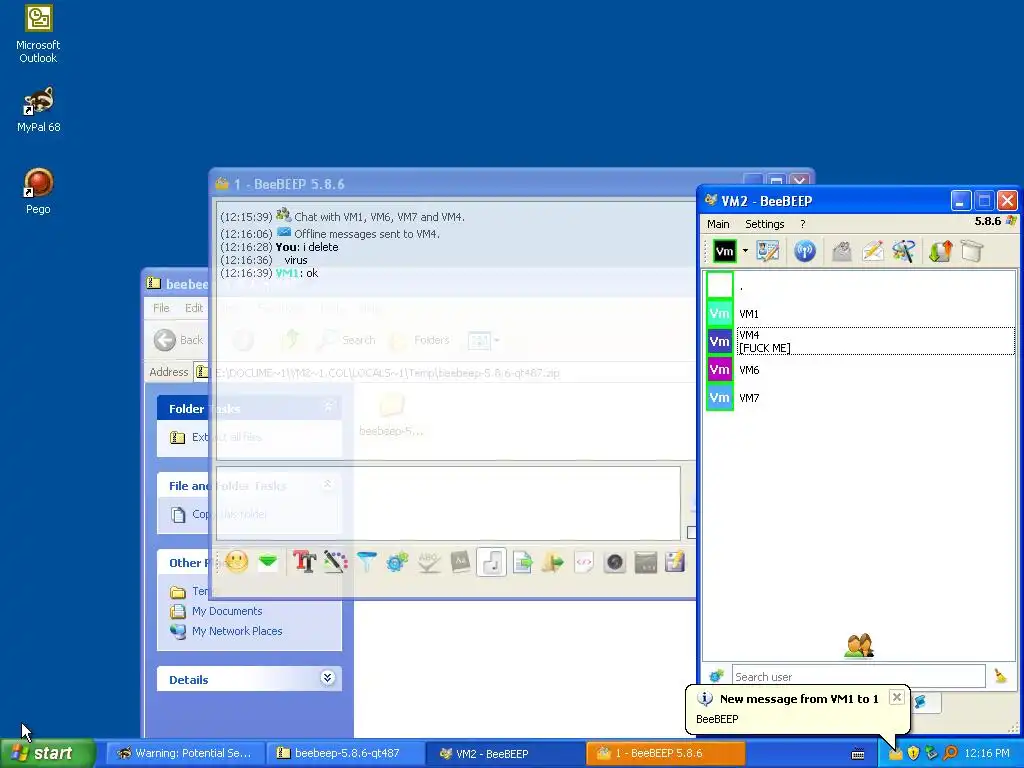Select user VM7 in the list
Screen dimensions: 1024x768
860,398
